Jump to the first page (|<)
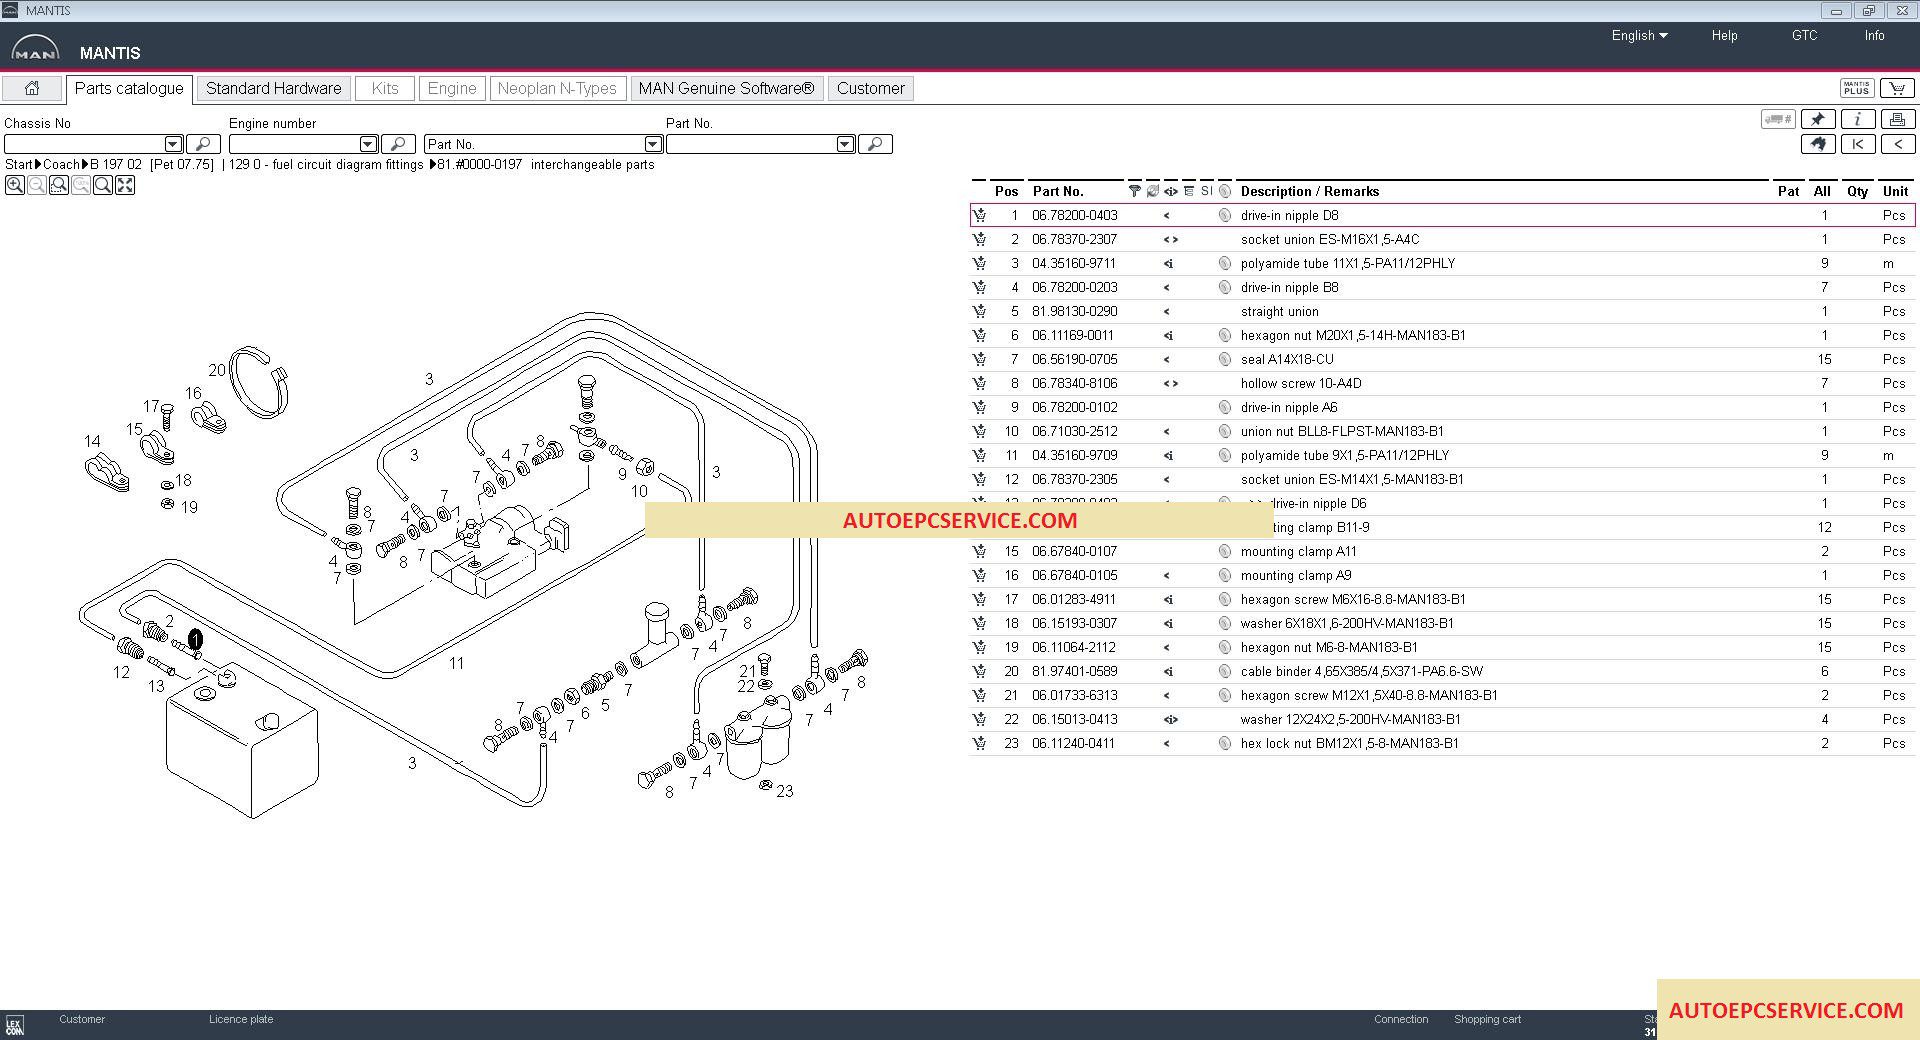This screenshot has width=1920, height=1040. click(1858, 144)
